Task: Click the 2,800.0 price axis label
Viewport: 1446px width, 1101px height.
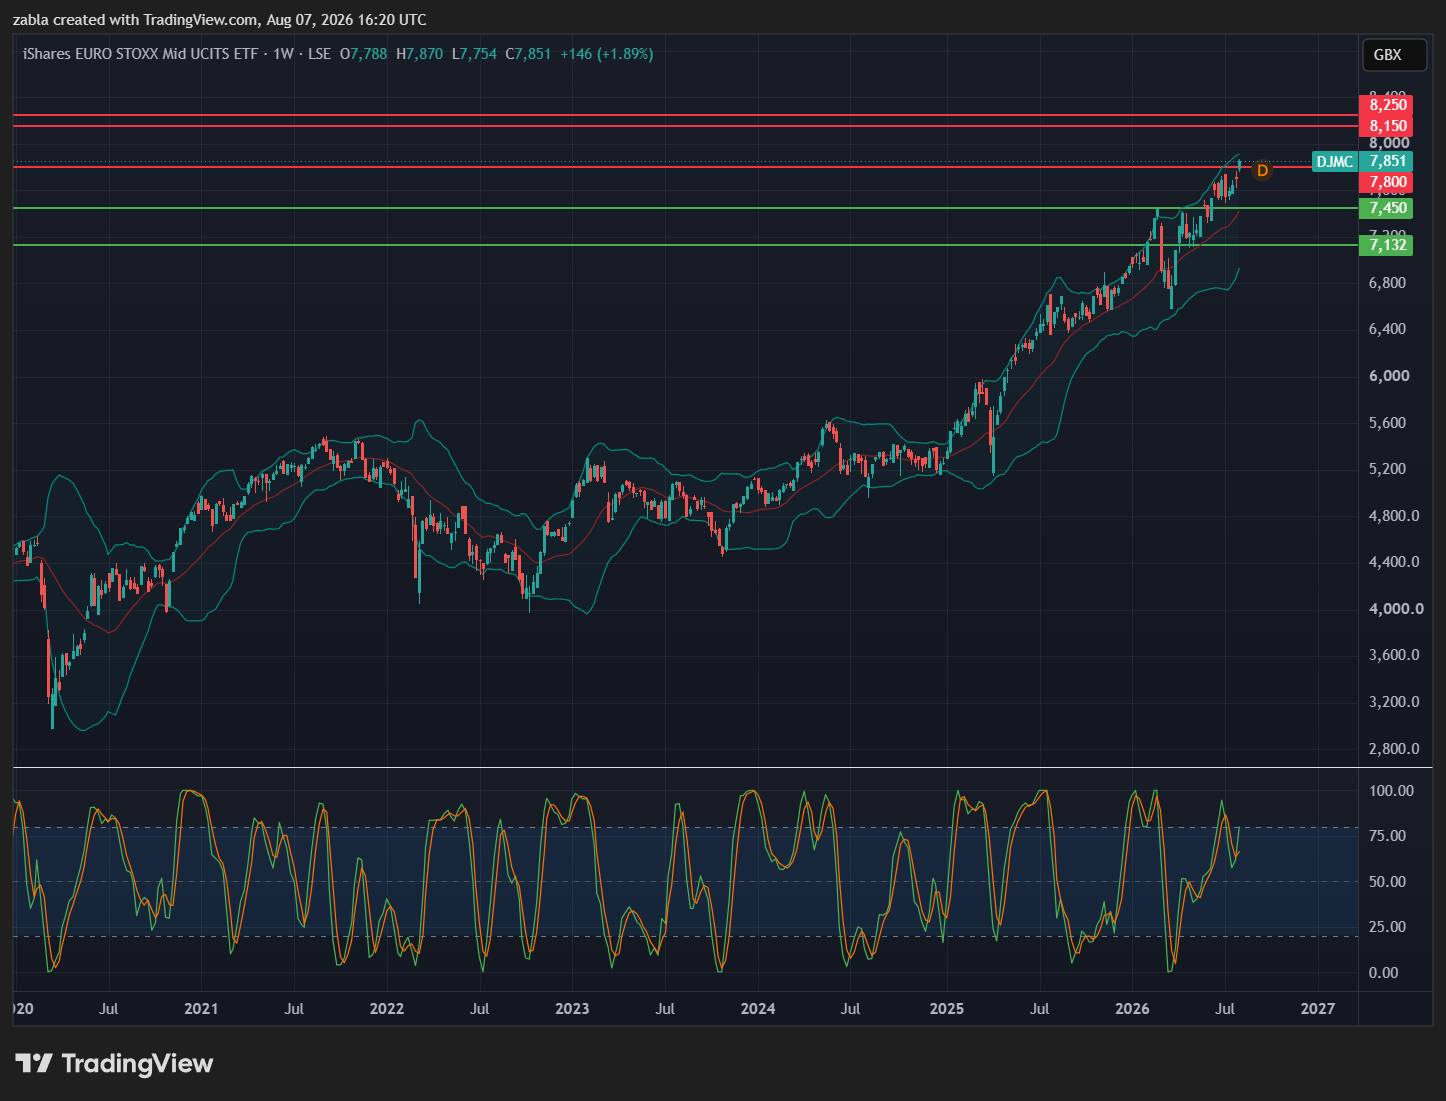Action: 1394,749
